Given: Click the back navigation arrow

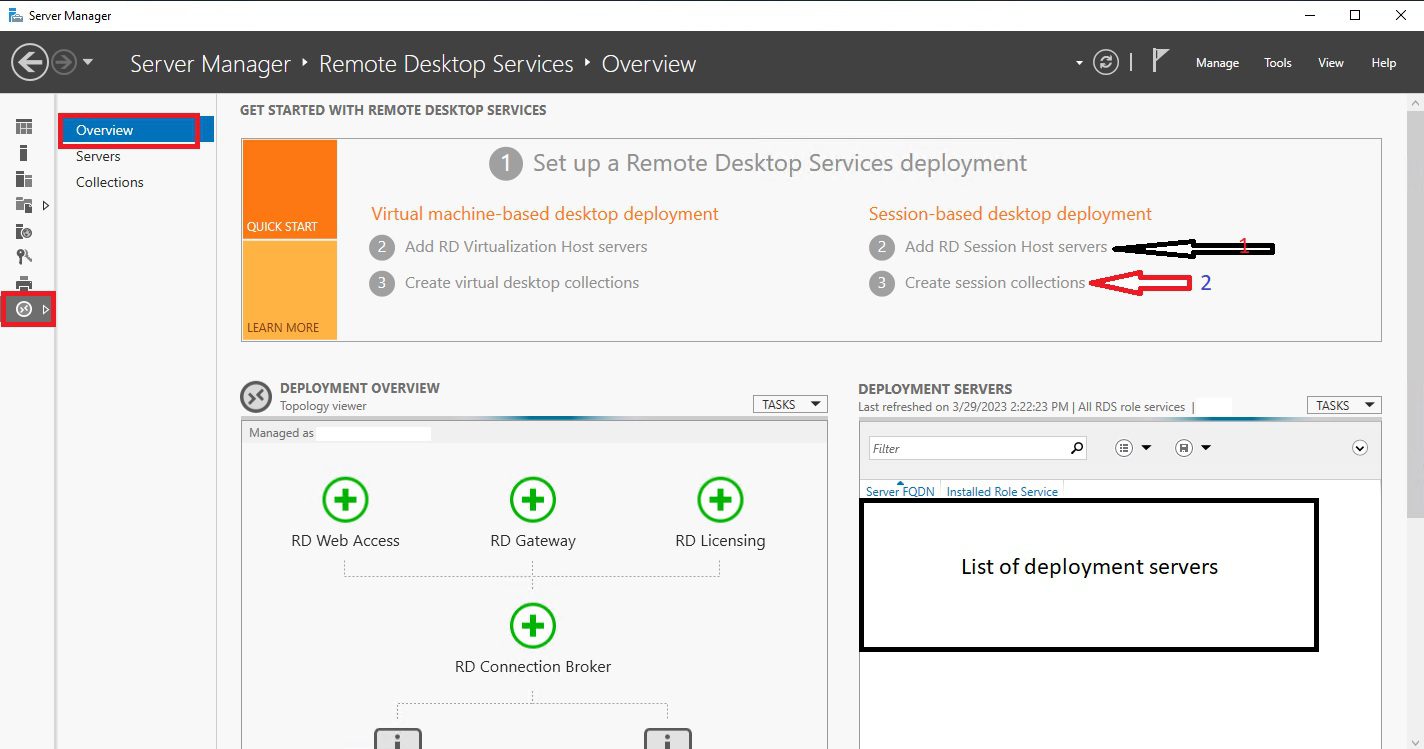Looking at the screenshot, I should [x=30, y=63].
